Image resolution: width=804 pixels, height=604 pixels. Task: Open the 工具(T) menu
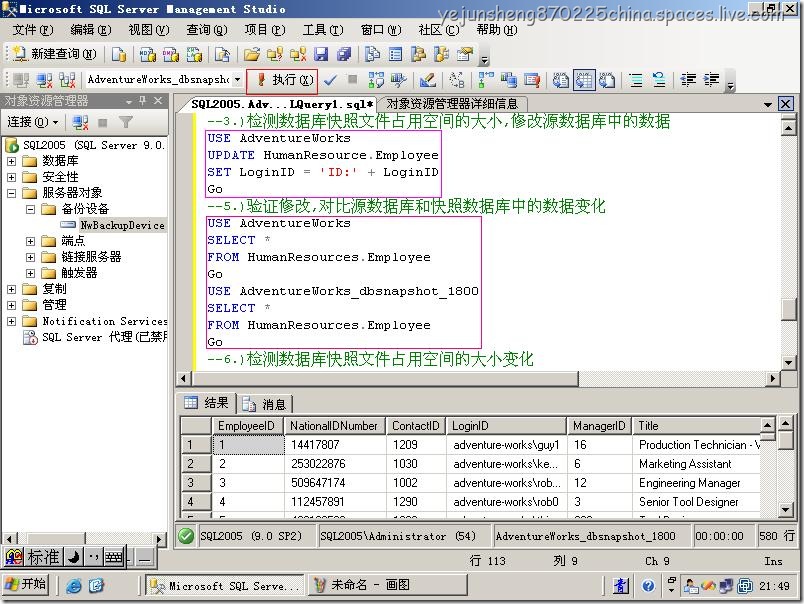tap(323, 30)
